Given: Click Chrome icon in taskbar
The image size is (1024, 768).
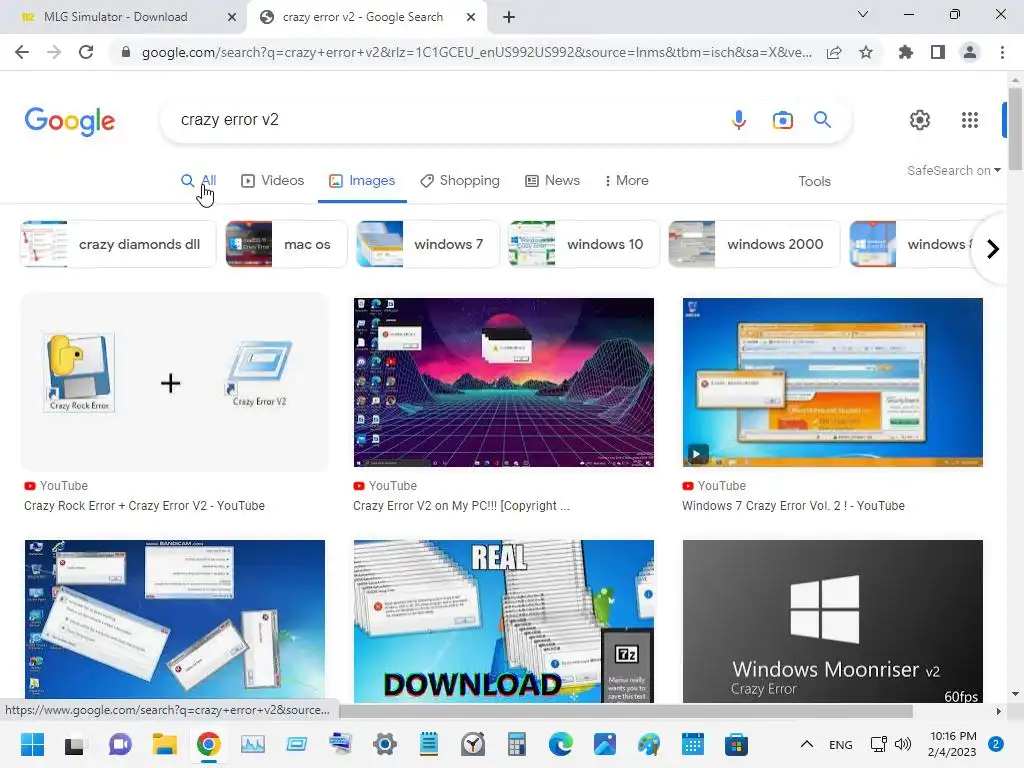Looking at the screenshot, I should tap(208, 744).
